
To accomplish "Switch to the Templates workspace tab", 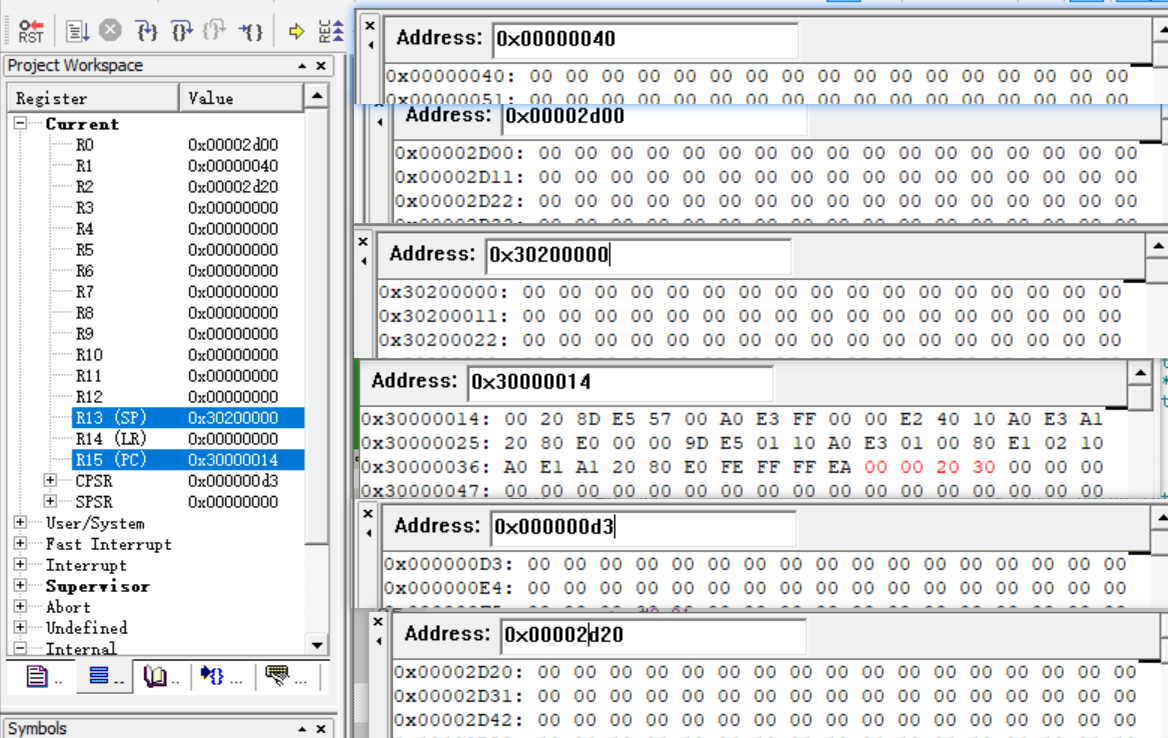I will [285, 676].
